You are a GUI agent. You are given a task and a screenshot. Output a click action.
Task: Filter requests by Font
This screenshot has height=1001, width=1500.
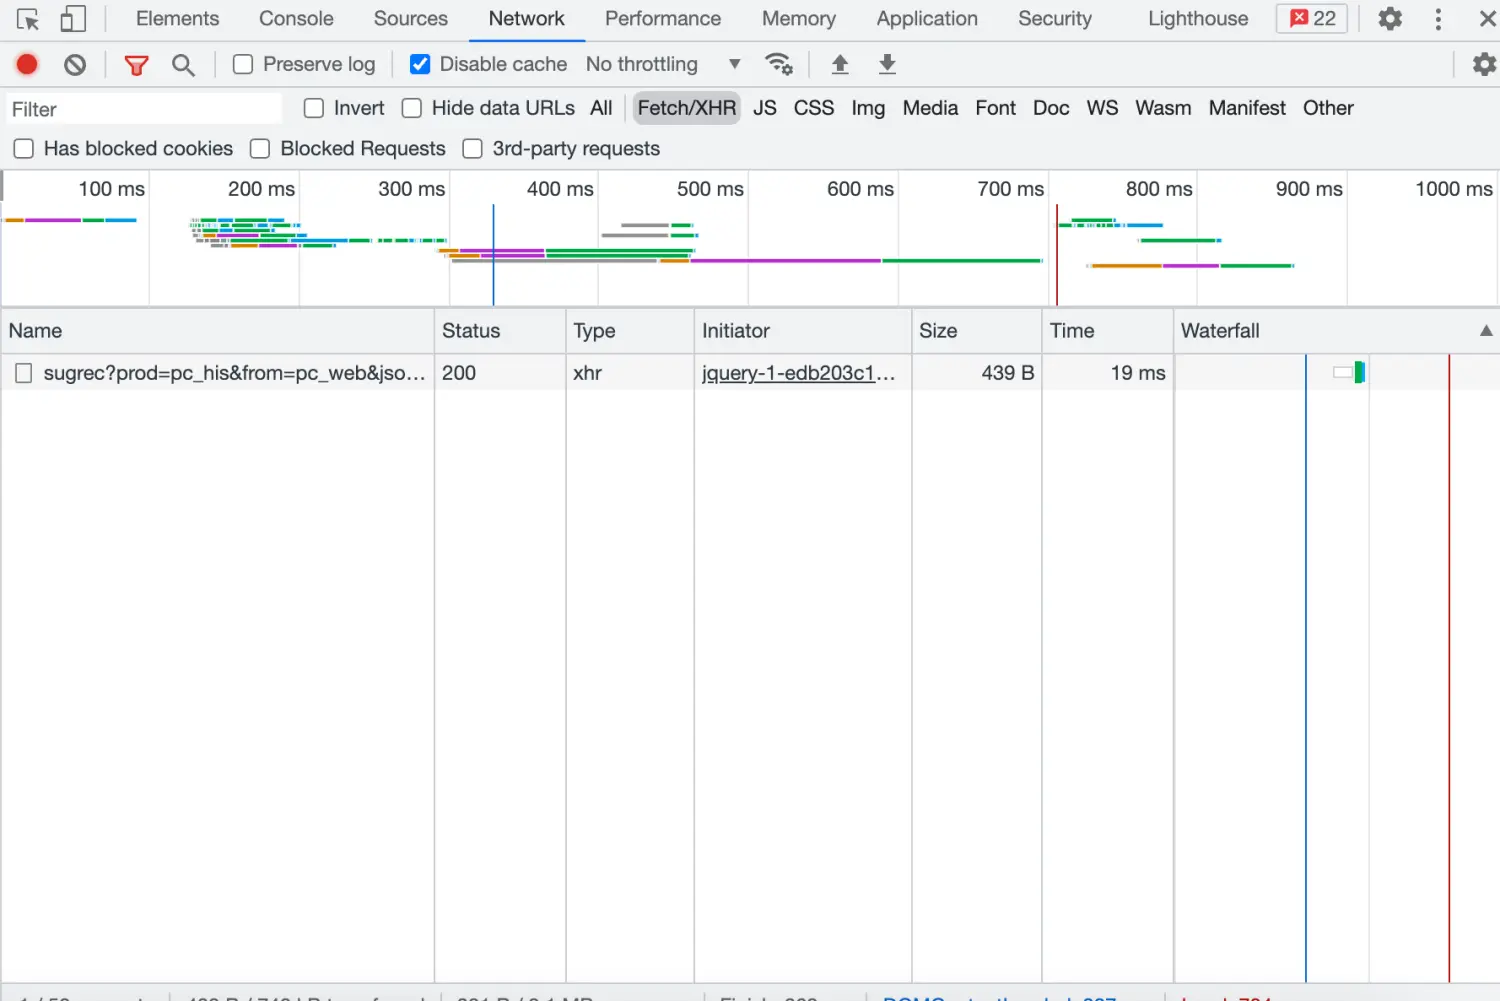click(996, 108)
